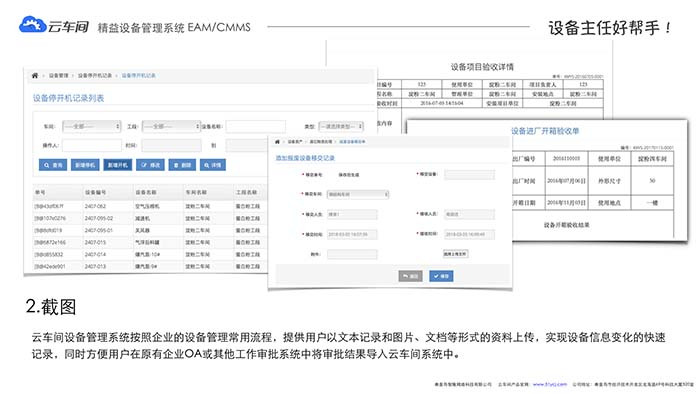Click the 操作人 input field
This screenshot has height=394, width=700.
coord(92,145)
